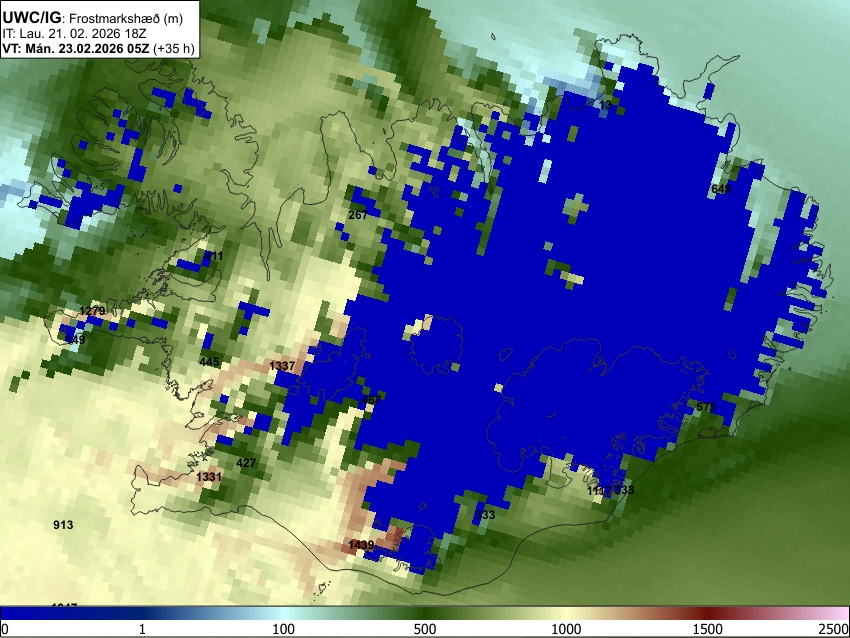
Task: Click the map value '1439' near south coast
Action: (361, 545)
